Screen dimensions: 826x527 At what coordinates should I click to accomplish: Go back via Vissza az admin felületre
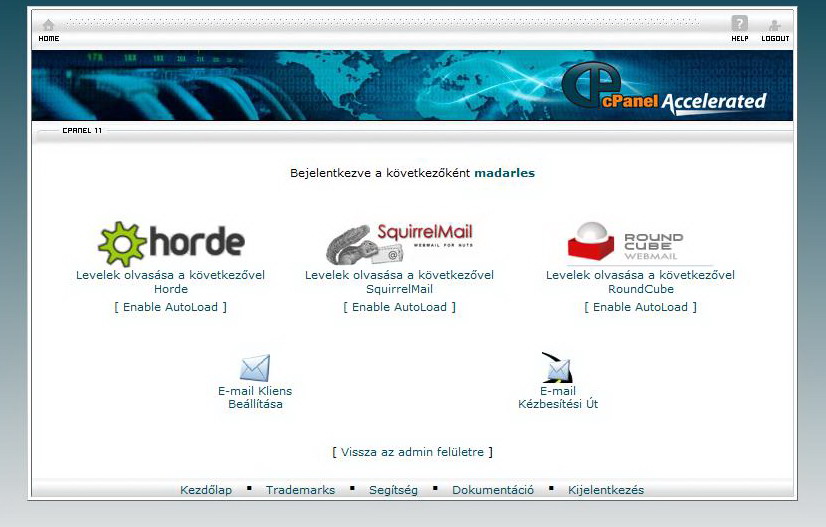pos(412,452)
